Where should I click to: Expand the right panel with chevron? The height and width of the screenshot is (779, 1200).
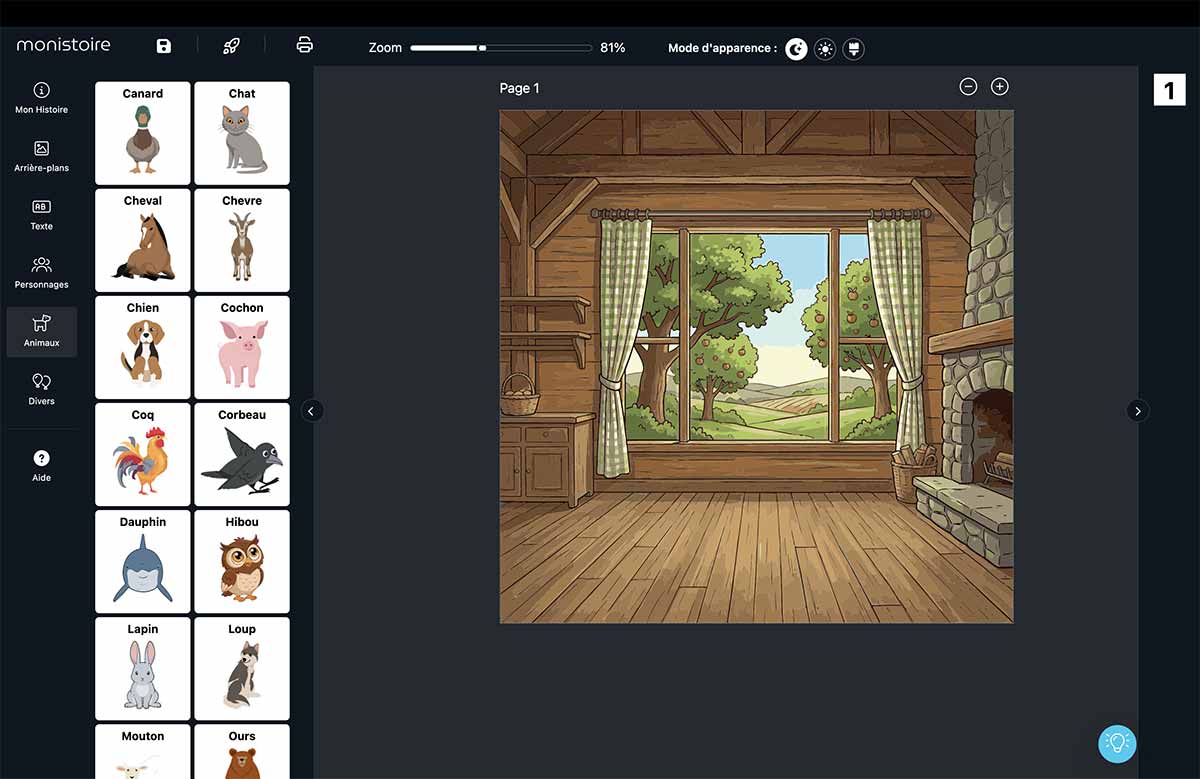1138,411
